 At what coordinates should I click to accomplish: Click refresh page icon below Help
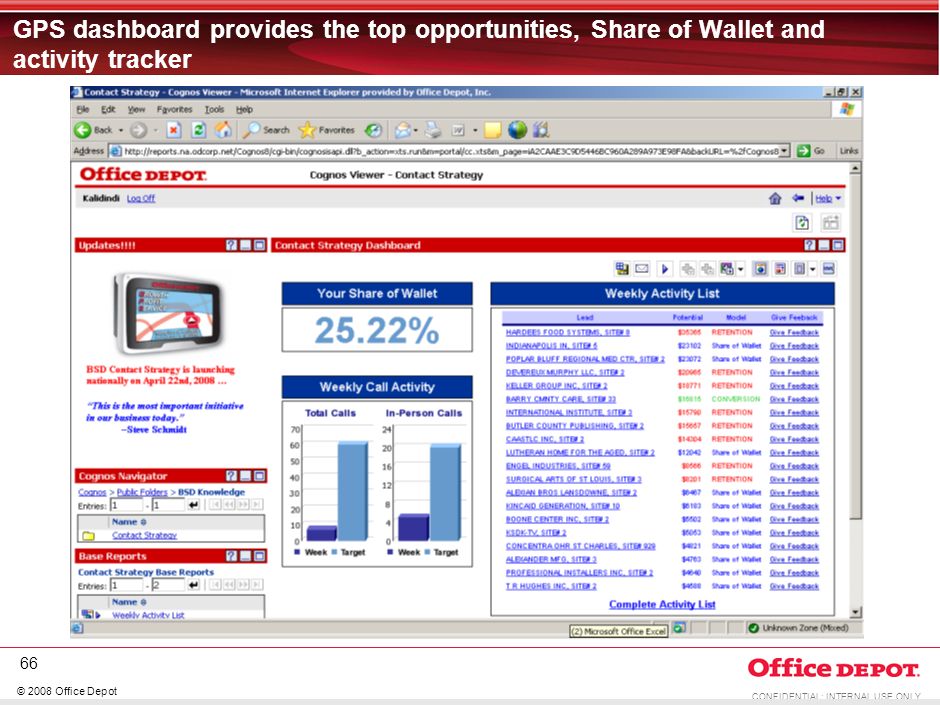(x=802, y=223)
